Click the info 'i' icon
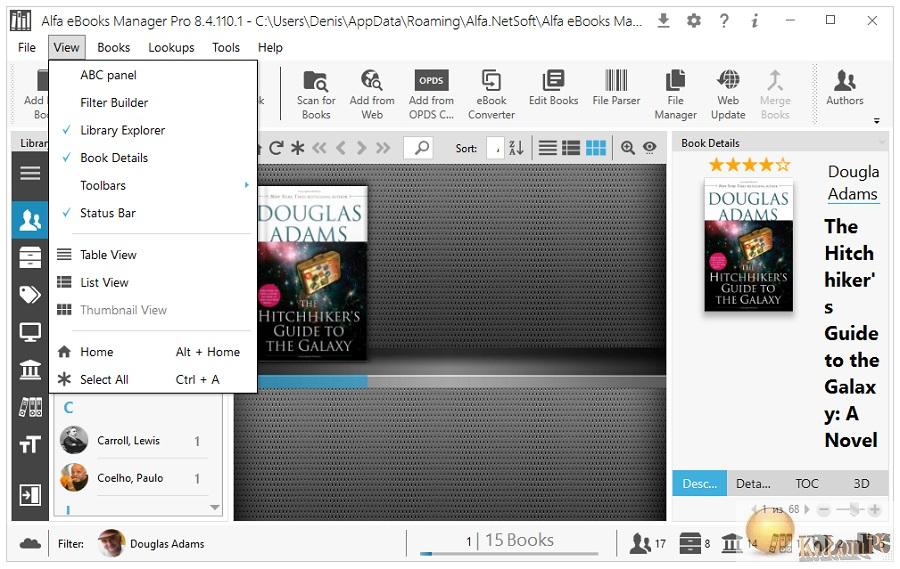 (x=754, y=21)
